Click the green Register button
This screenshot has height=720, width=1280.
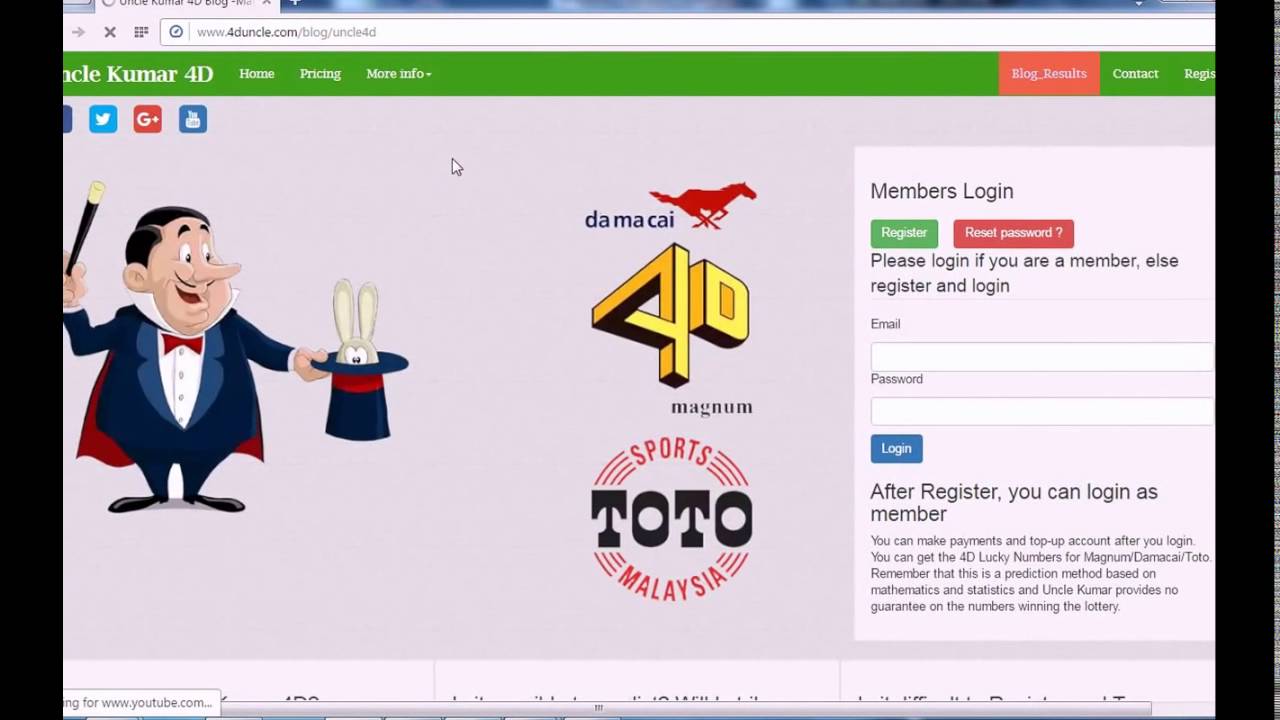[904, 233]
